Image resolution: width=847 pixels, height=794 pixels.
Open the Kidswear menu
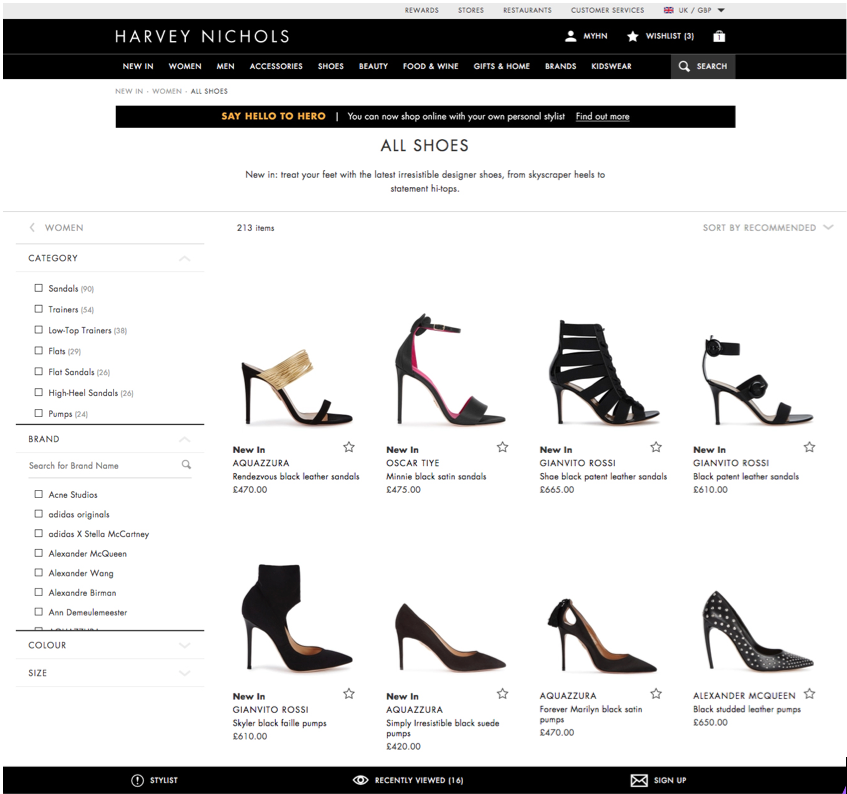point(611,66)
